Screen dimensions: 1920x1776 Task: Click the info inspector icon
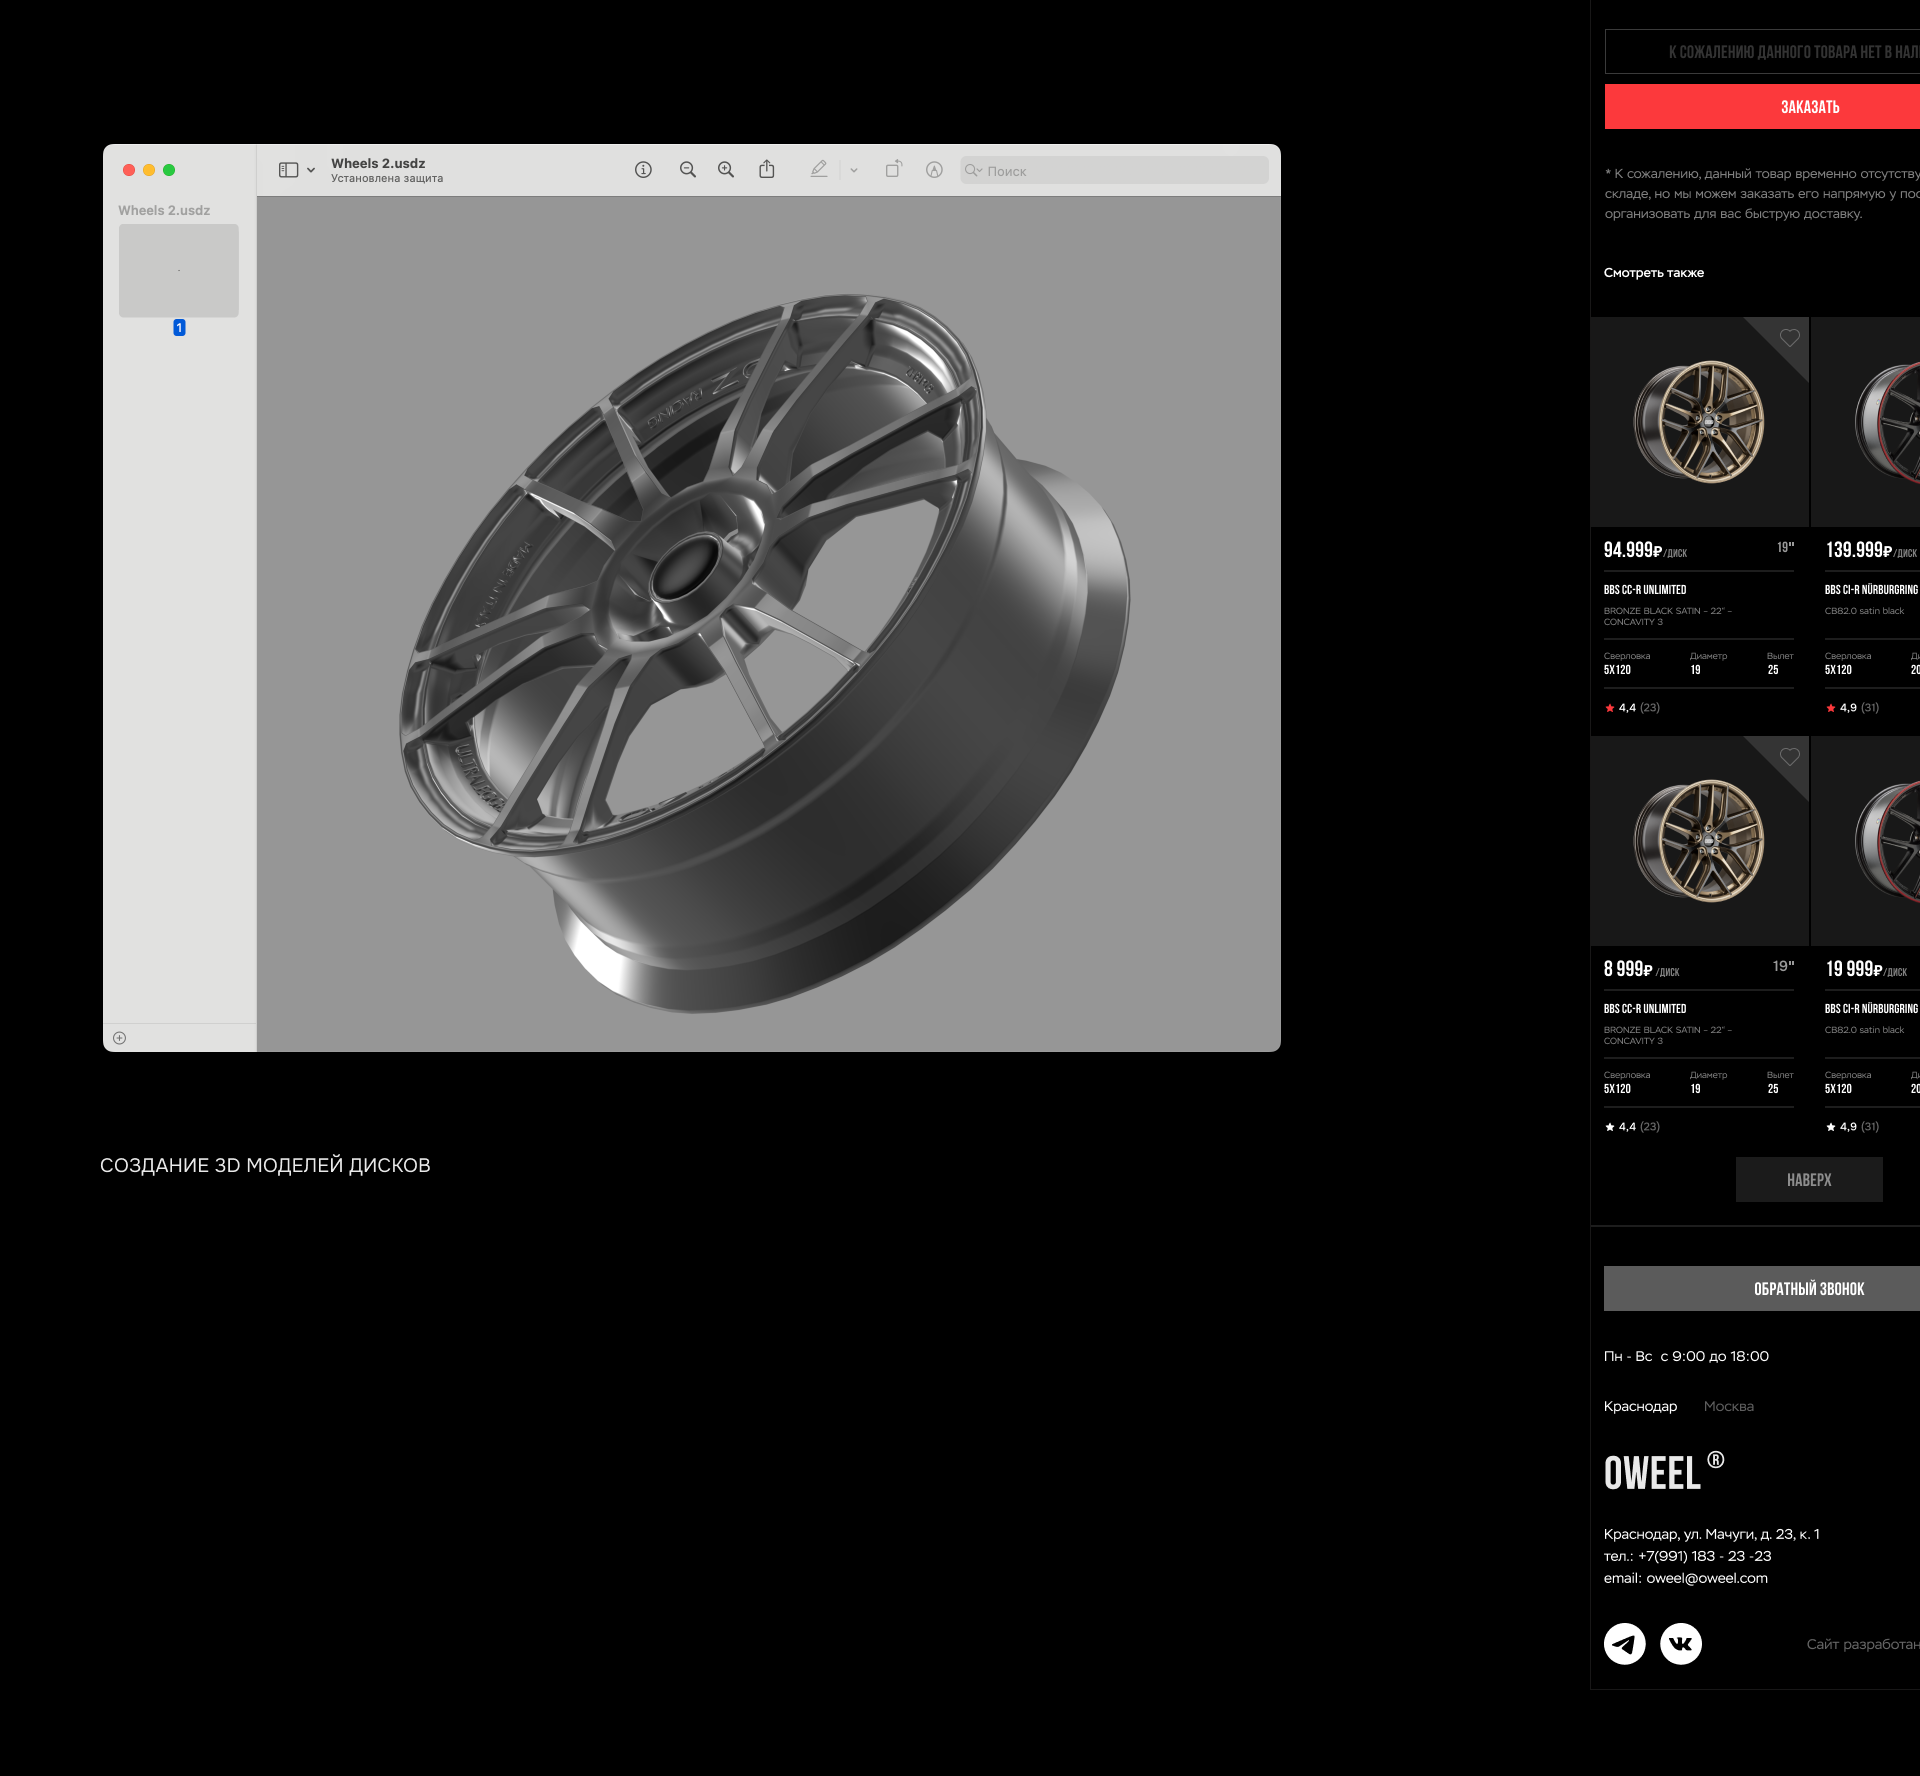[643, 170]
